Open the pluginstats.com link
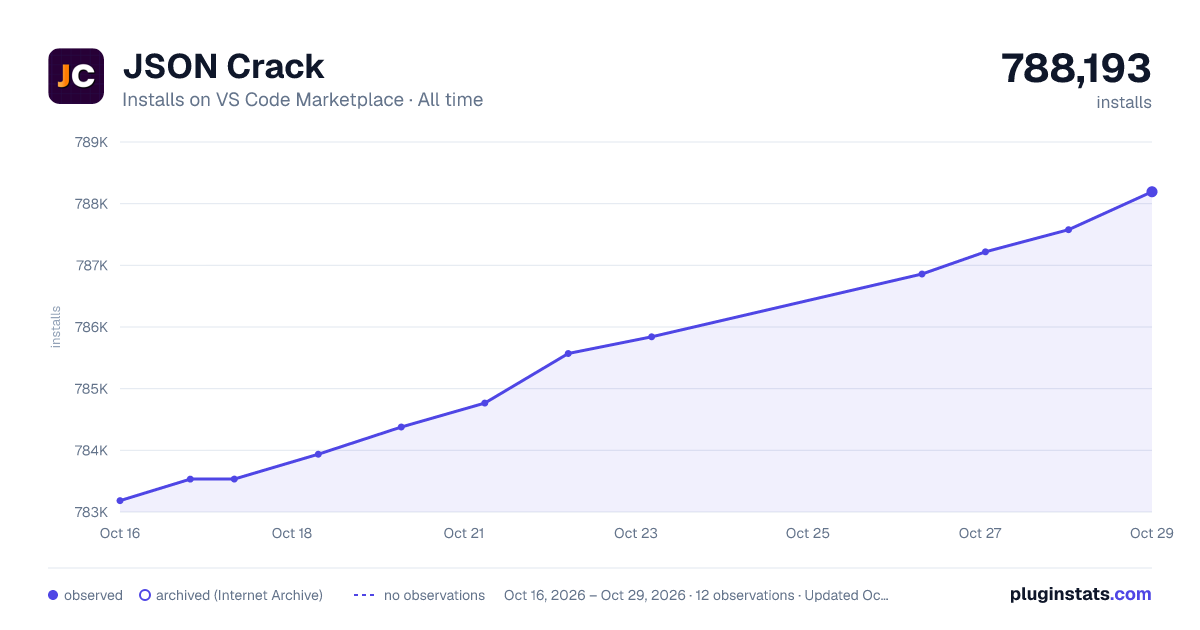The image size is (1200, 630). pyautogui.click(x=1081, y=594)
